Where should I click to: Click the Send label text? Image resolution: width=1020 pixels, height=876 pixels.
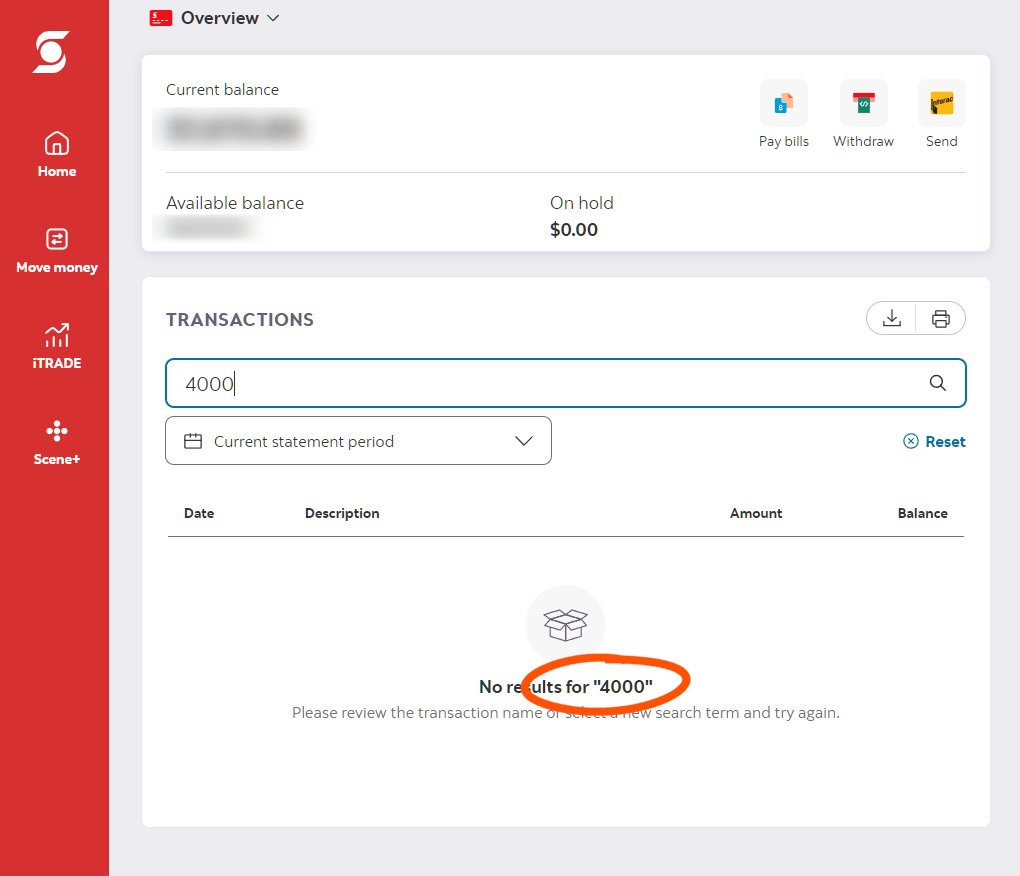(941, 141)
